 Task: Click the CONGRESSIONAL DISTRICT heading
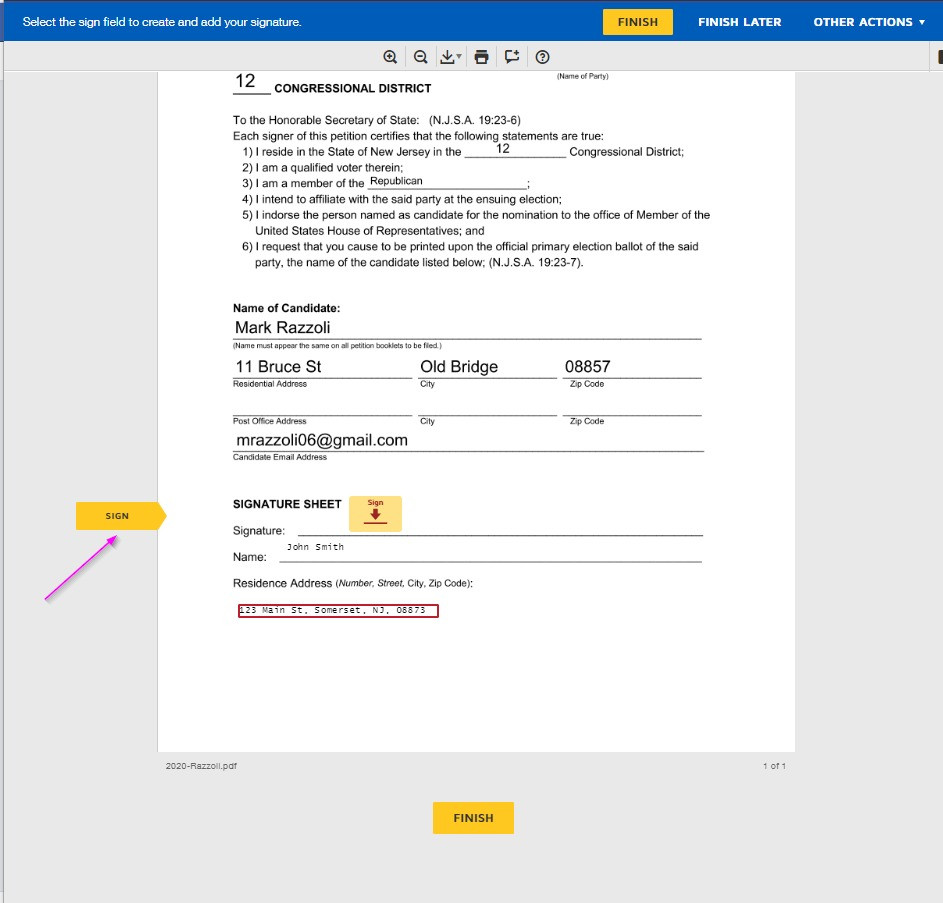pyautogui.click(x=352, y=88)
